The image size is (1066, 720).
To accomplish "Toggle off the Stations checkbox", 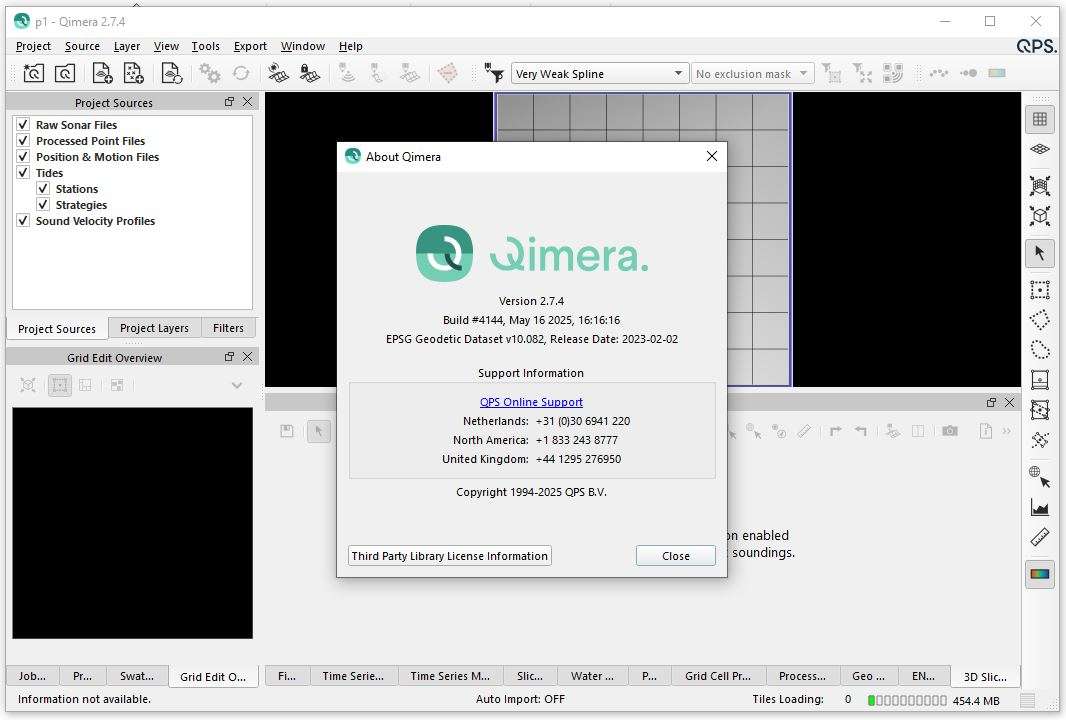I will (x=43, y=188).
